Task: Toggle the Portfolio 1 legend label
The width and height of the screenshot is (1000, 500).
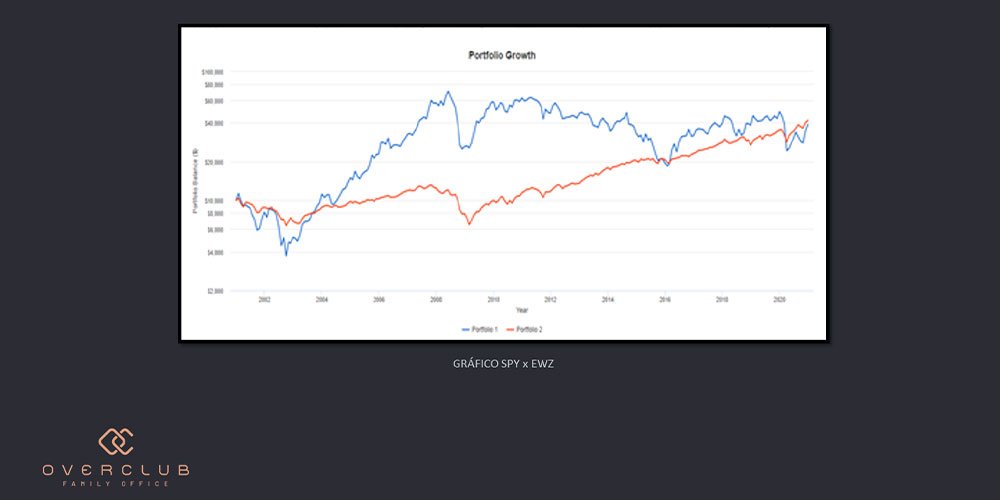Action: click(484, 329)
